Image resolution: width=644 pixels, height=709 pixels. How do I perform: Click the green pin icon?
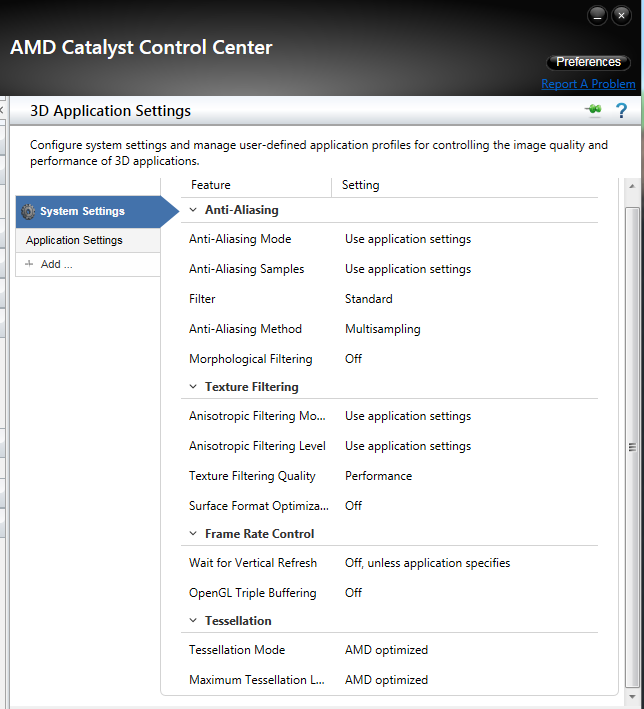tap(593, 110)
